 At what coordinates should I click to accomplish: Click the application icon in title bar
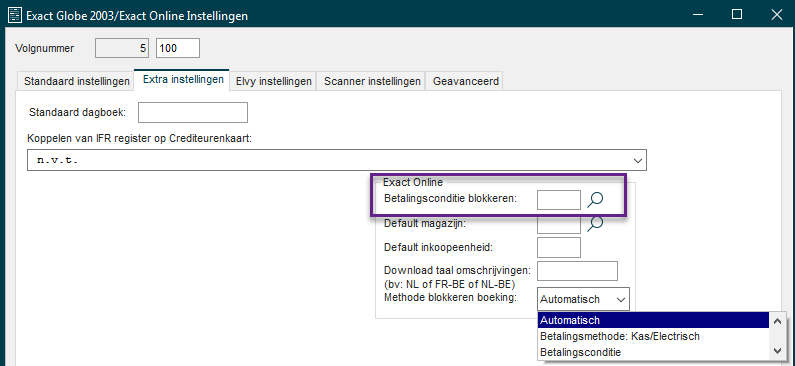(x=15, y=15)
